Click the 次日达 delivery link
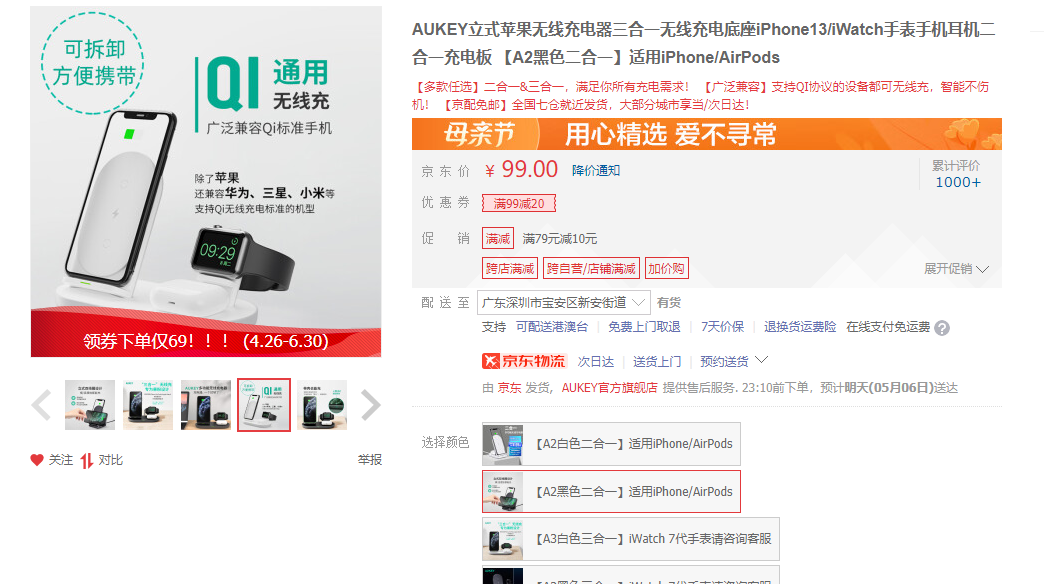Screen dimensions: 1044x584 pyautogui.click(x=595, y=362)
